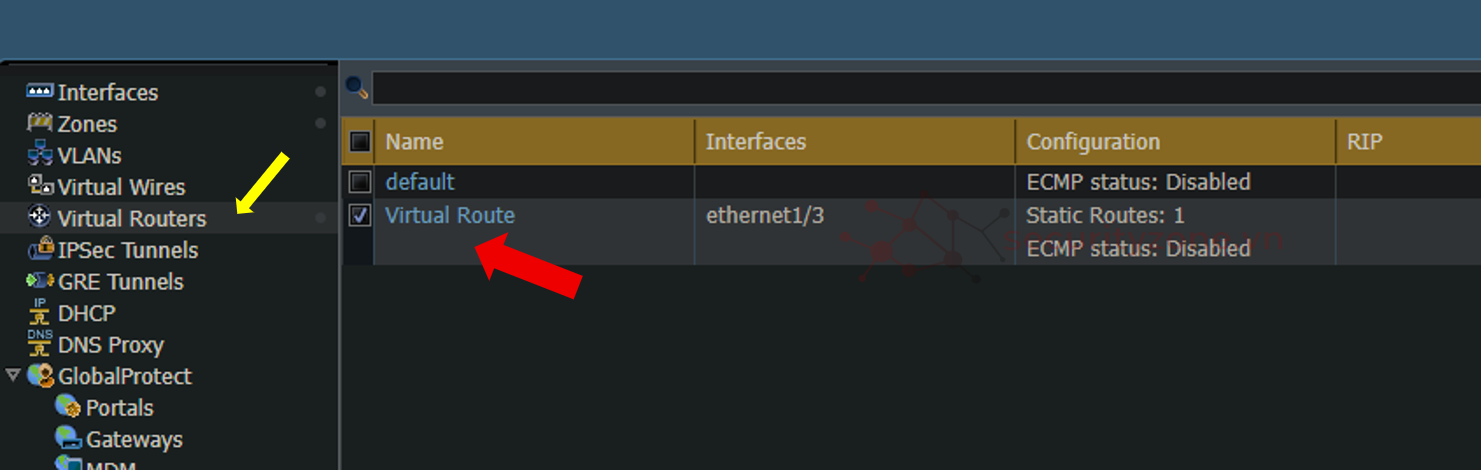Click the GRE Tunnels icon

[x=39, y=281]
